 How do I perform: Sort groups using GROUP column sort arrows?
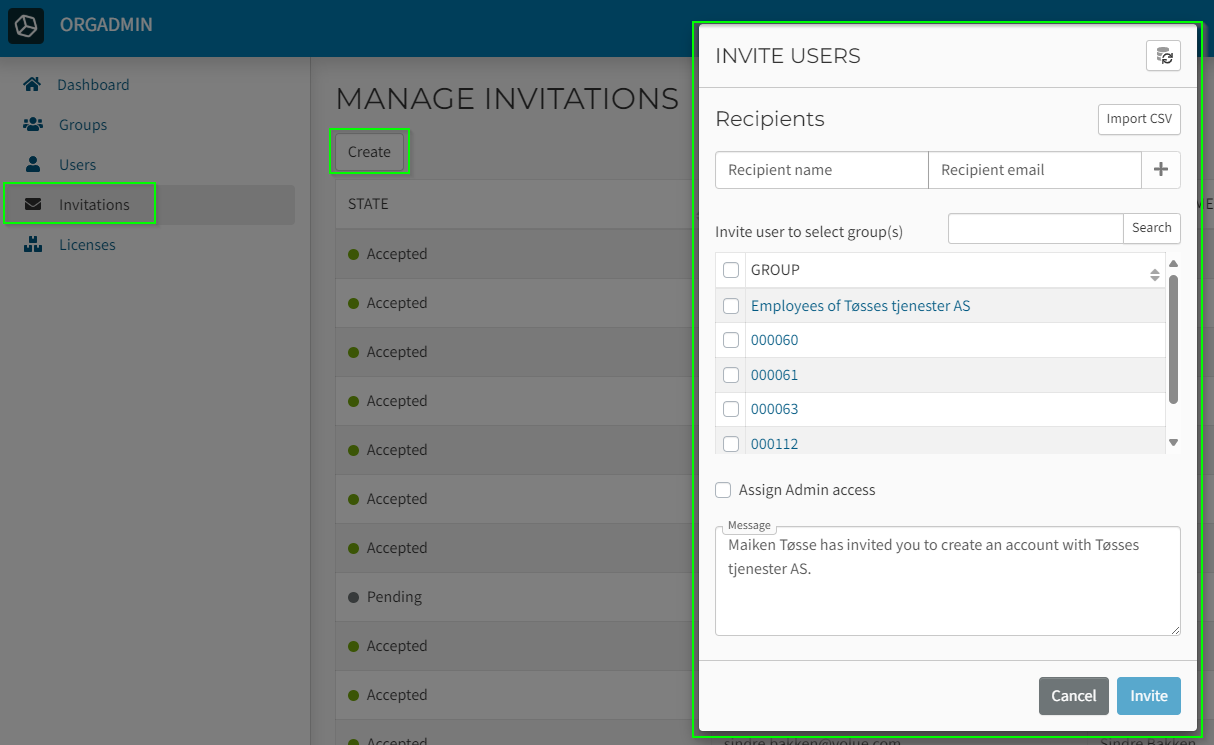pos(1155,275)
